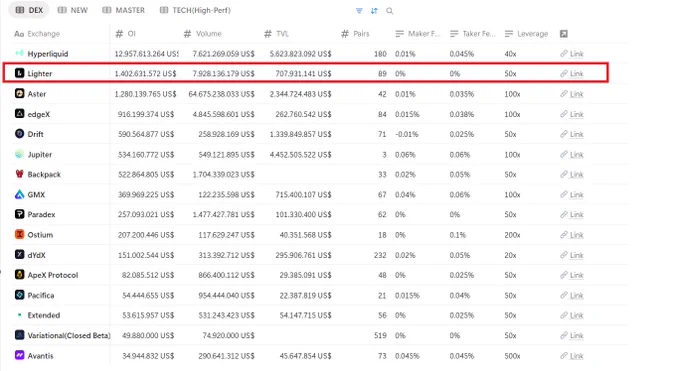Click the edgeX exchange logo
This screenshot has height=371, width=680.
click(20, 114)
